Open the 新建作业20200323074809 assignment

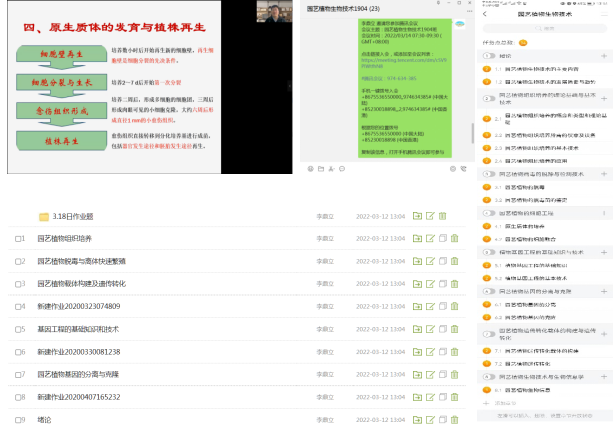(x=78, y=306)
